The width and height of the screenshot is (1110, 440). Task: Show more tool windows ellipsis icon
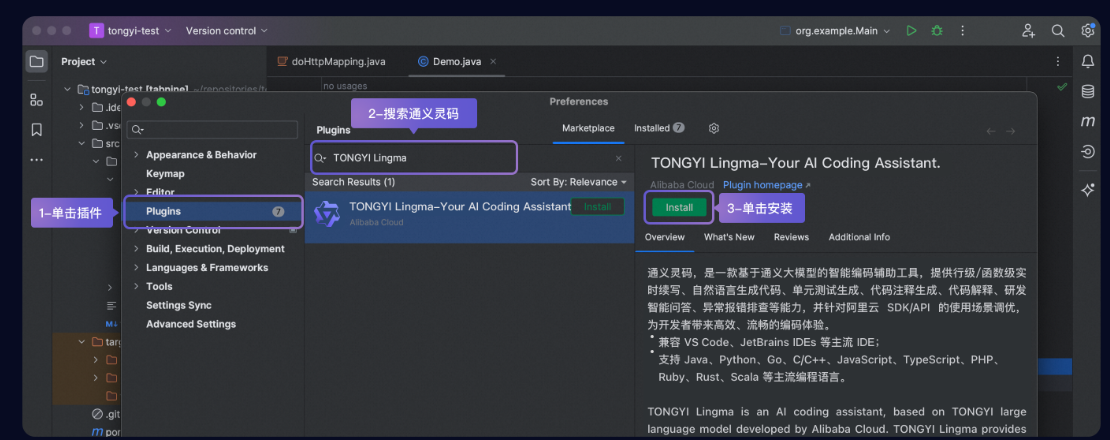[36, 160]
